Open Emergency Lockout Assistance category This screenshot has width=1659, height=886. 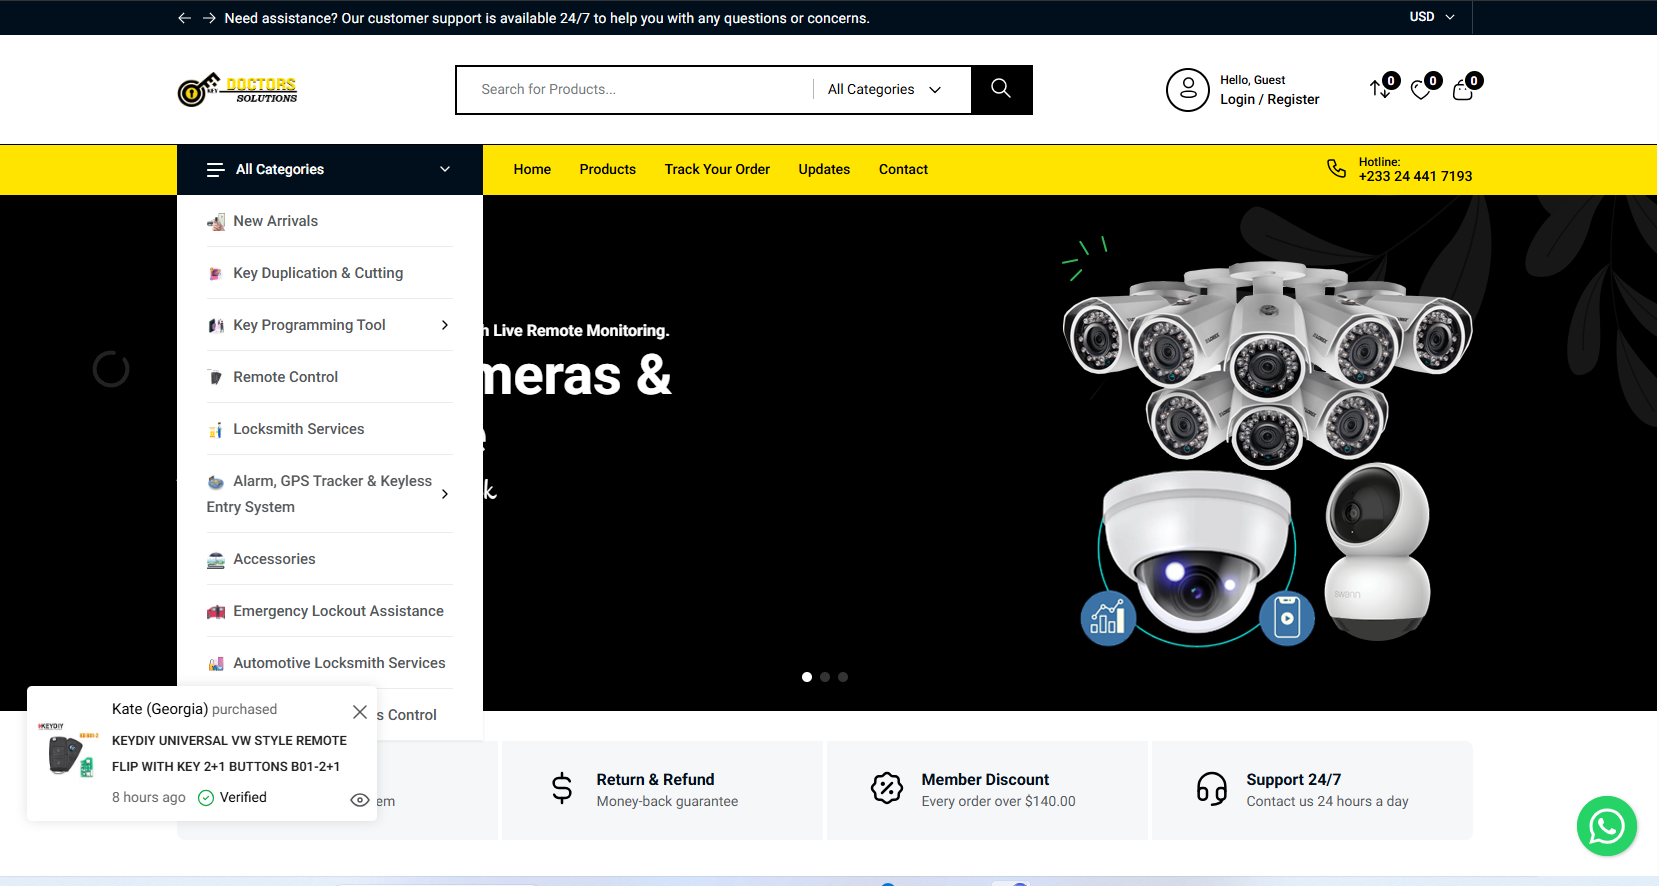[338, 611]
